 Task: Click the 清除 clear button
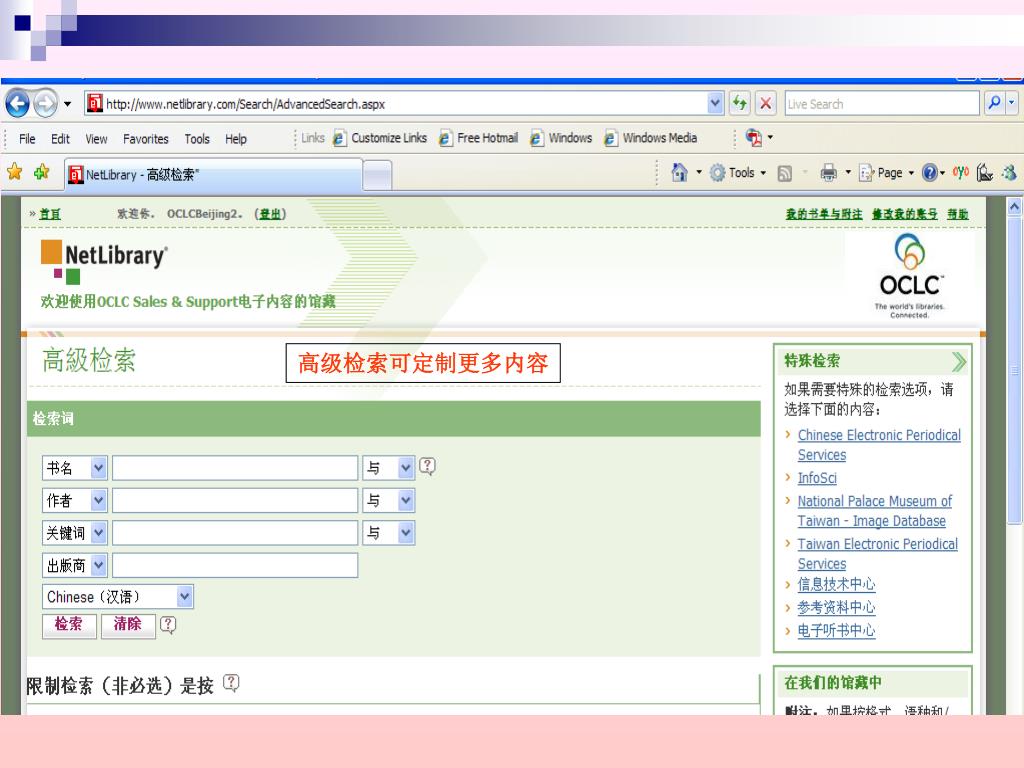128,626
